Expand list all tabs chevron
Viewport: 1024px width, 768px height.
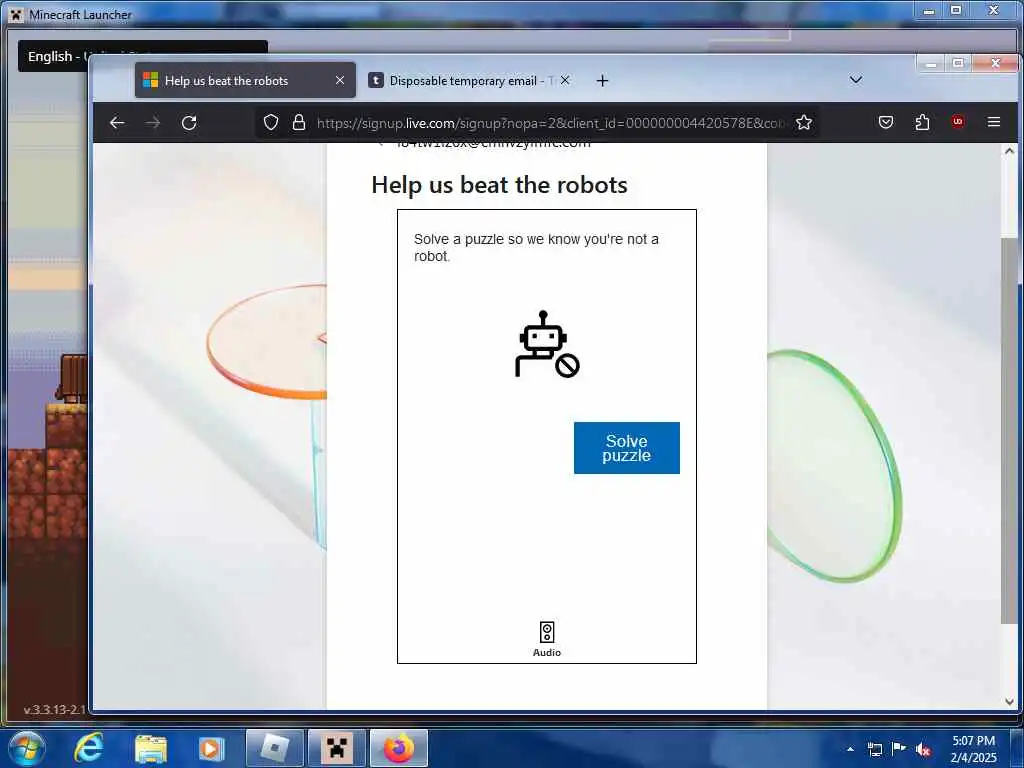tap(856, 80)
